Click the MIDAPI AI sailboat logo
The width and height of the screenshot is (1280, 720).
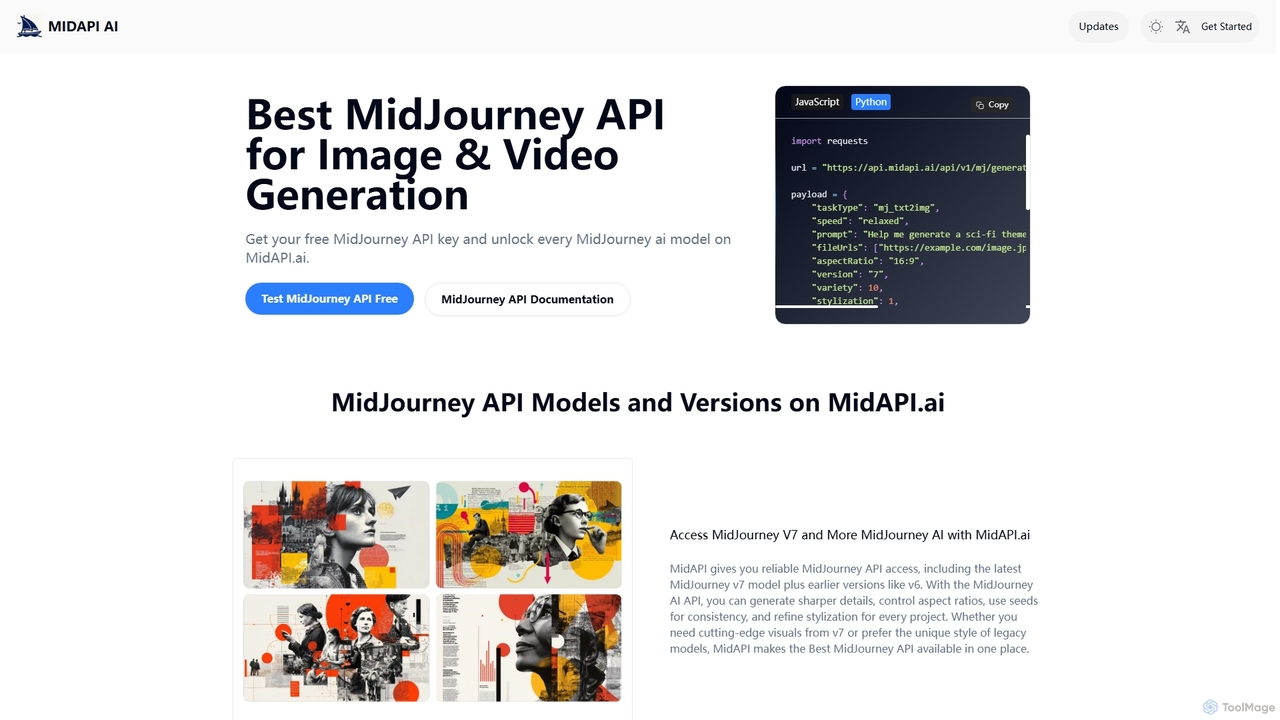29,27
